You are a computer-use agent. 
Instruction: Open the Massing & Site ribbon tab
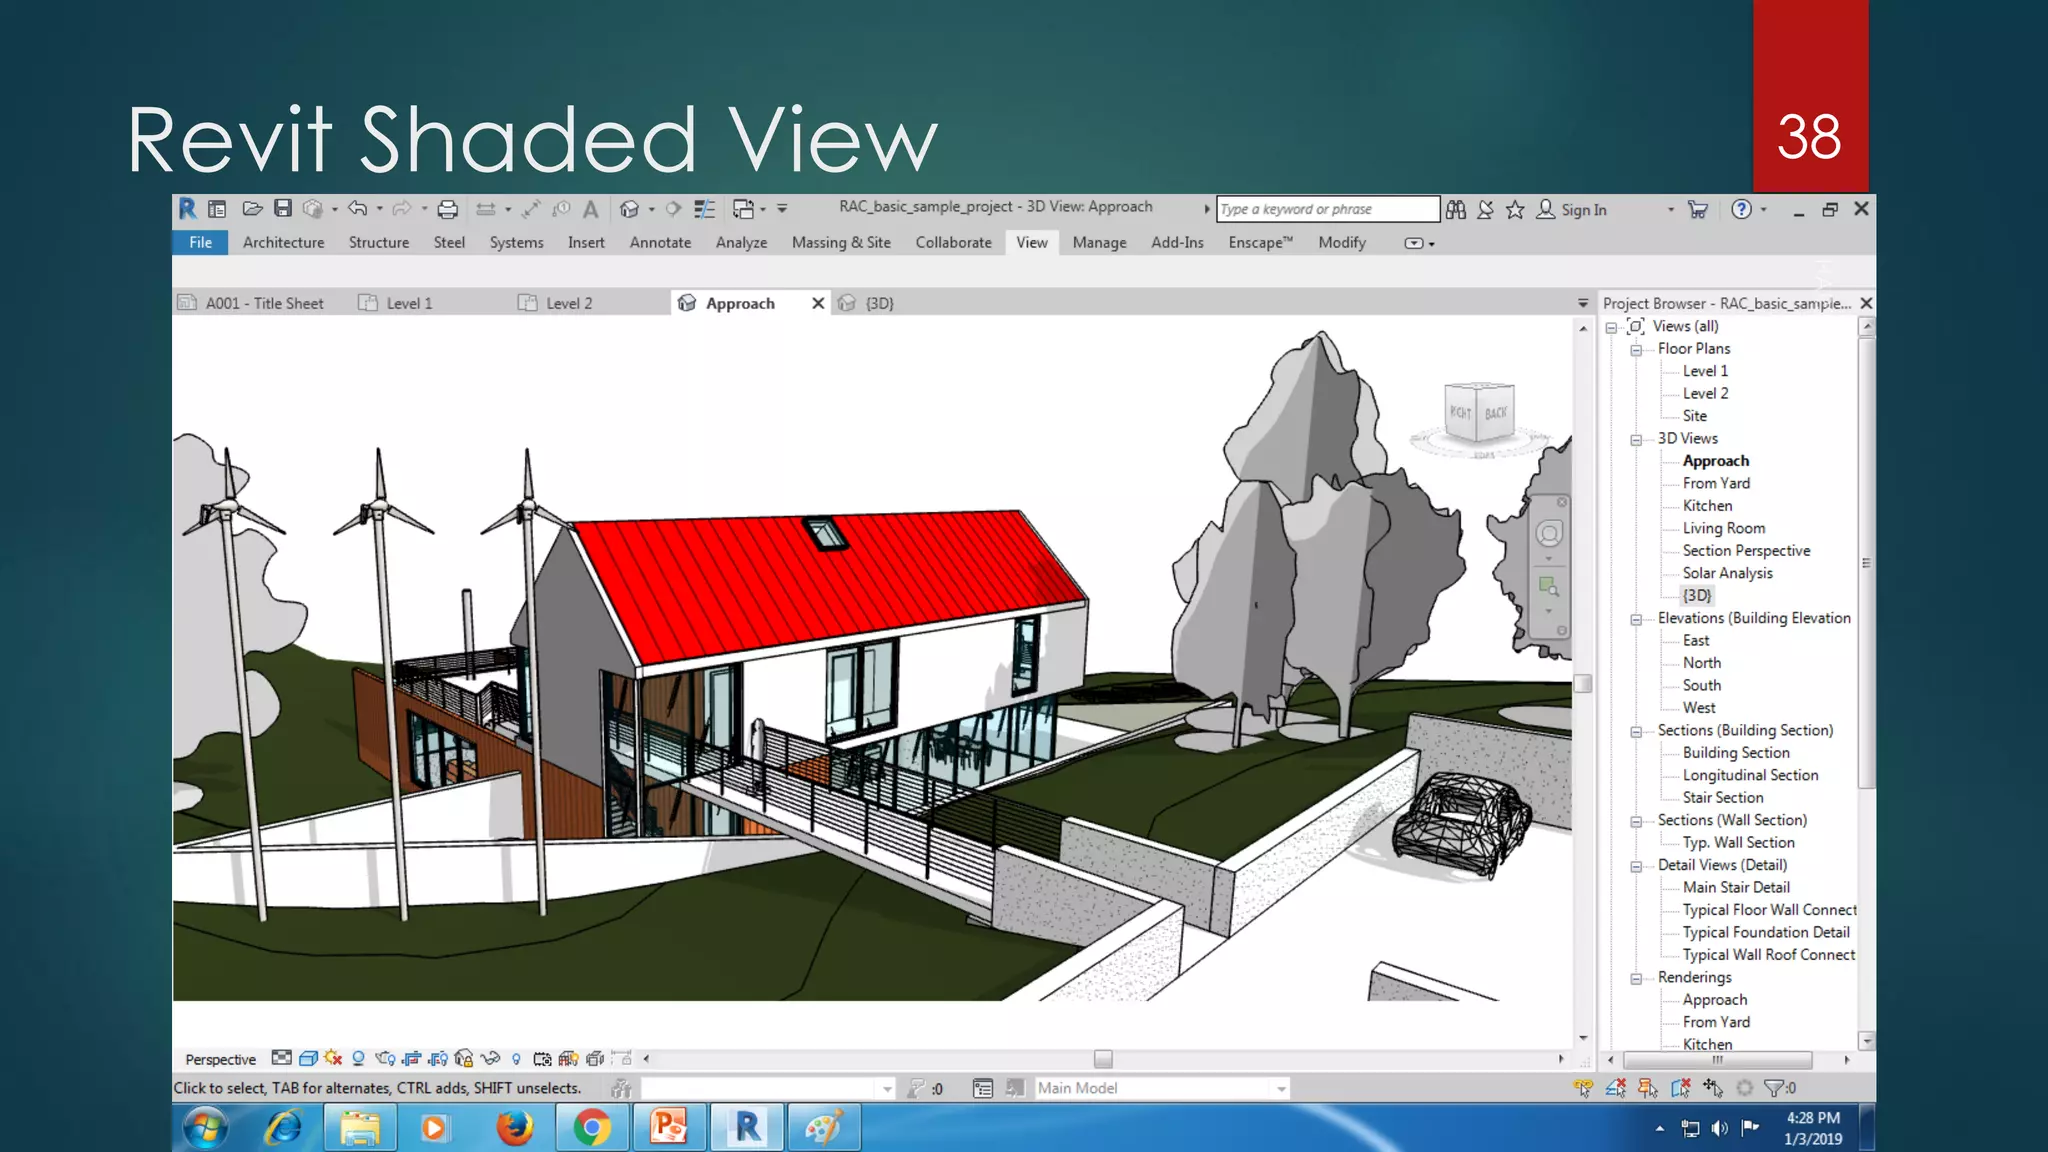841,242
